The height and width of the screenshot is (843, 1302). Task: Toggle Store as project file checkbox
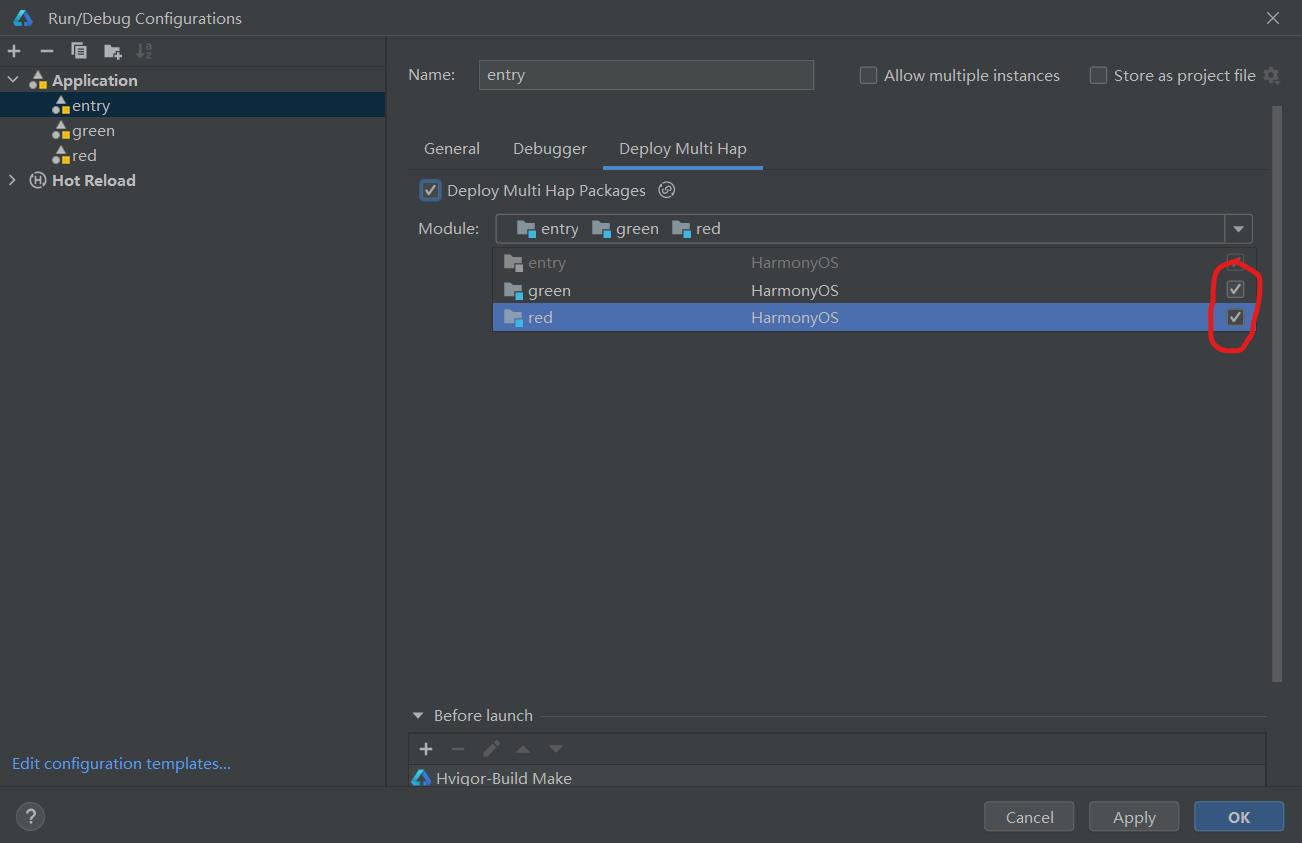(x=1098, y=75)
